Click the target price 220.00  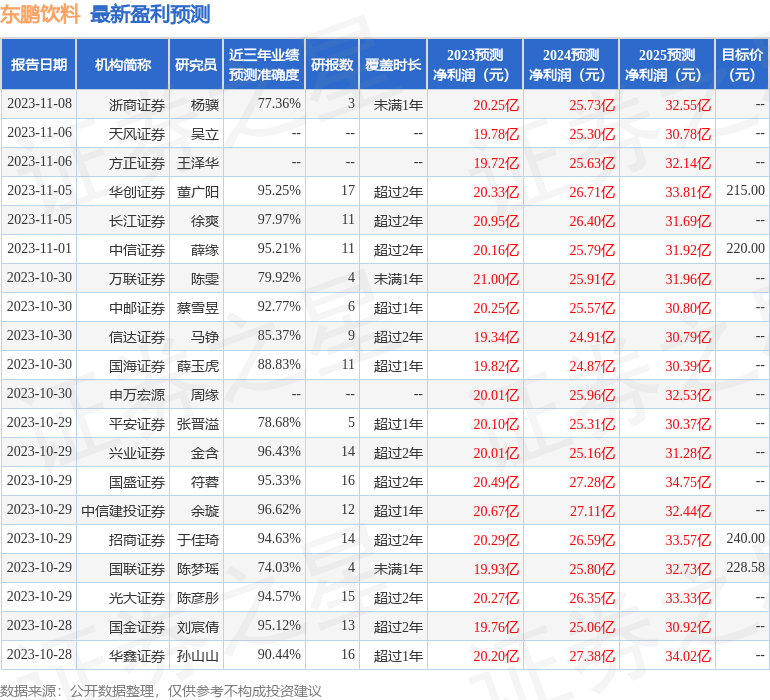745,248
